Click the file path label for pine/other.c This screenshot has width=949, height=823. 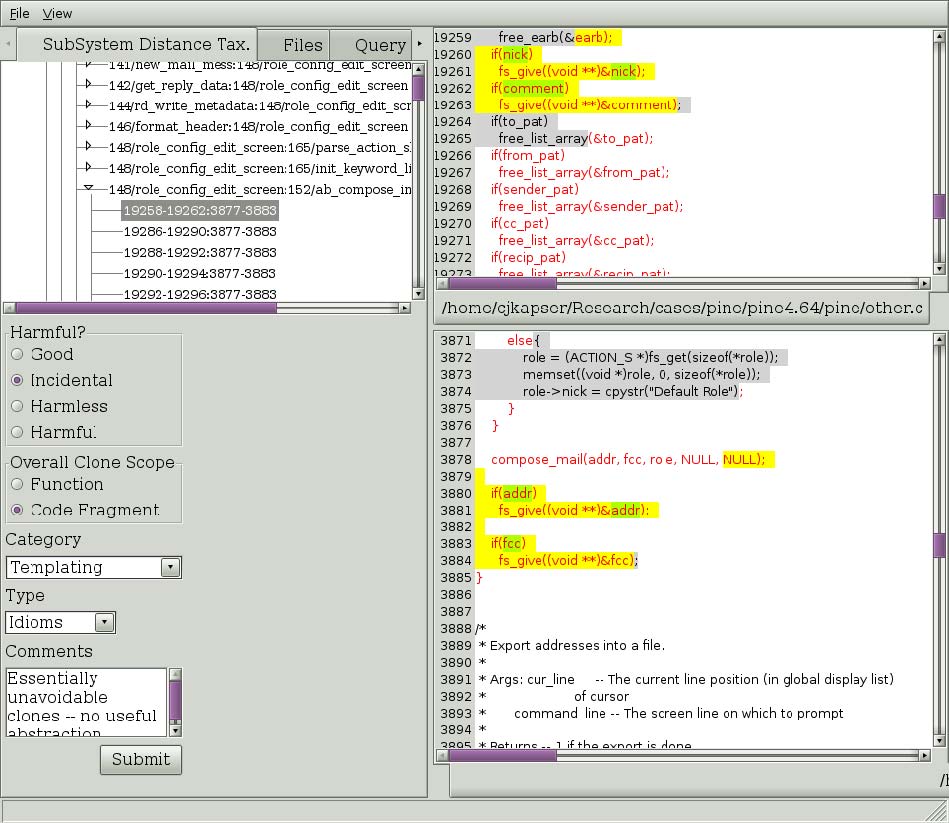click(x=682, y=308)
